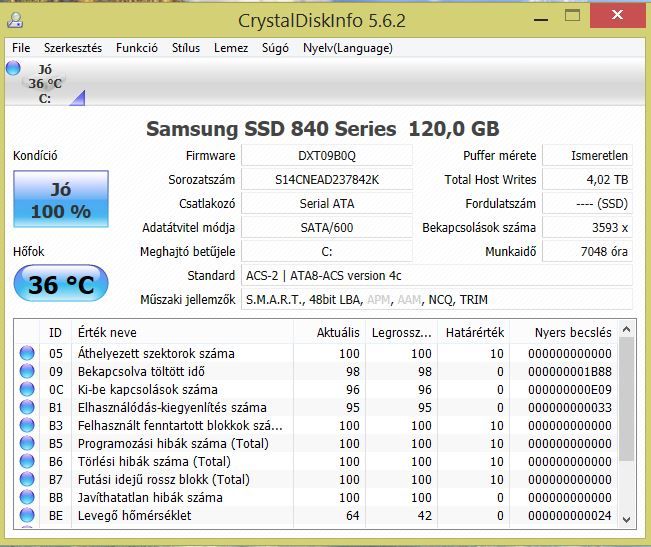The image size is (651, 547).
Task: Open the Lemez menu
Action: (231, 48)
